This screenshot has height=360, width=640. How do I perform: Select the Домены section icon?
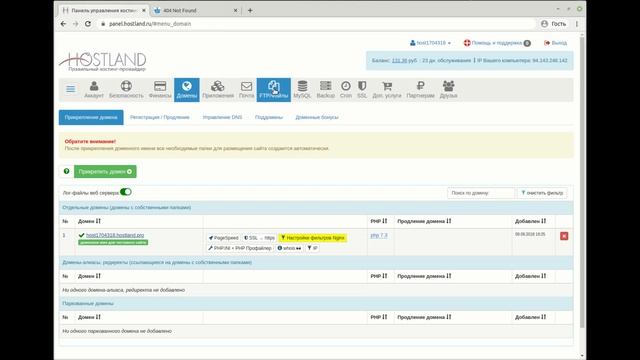pyautogui.click(x=187, y=90)
